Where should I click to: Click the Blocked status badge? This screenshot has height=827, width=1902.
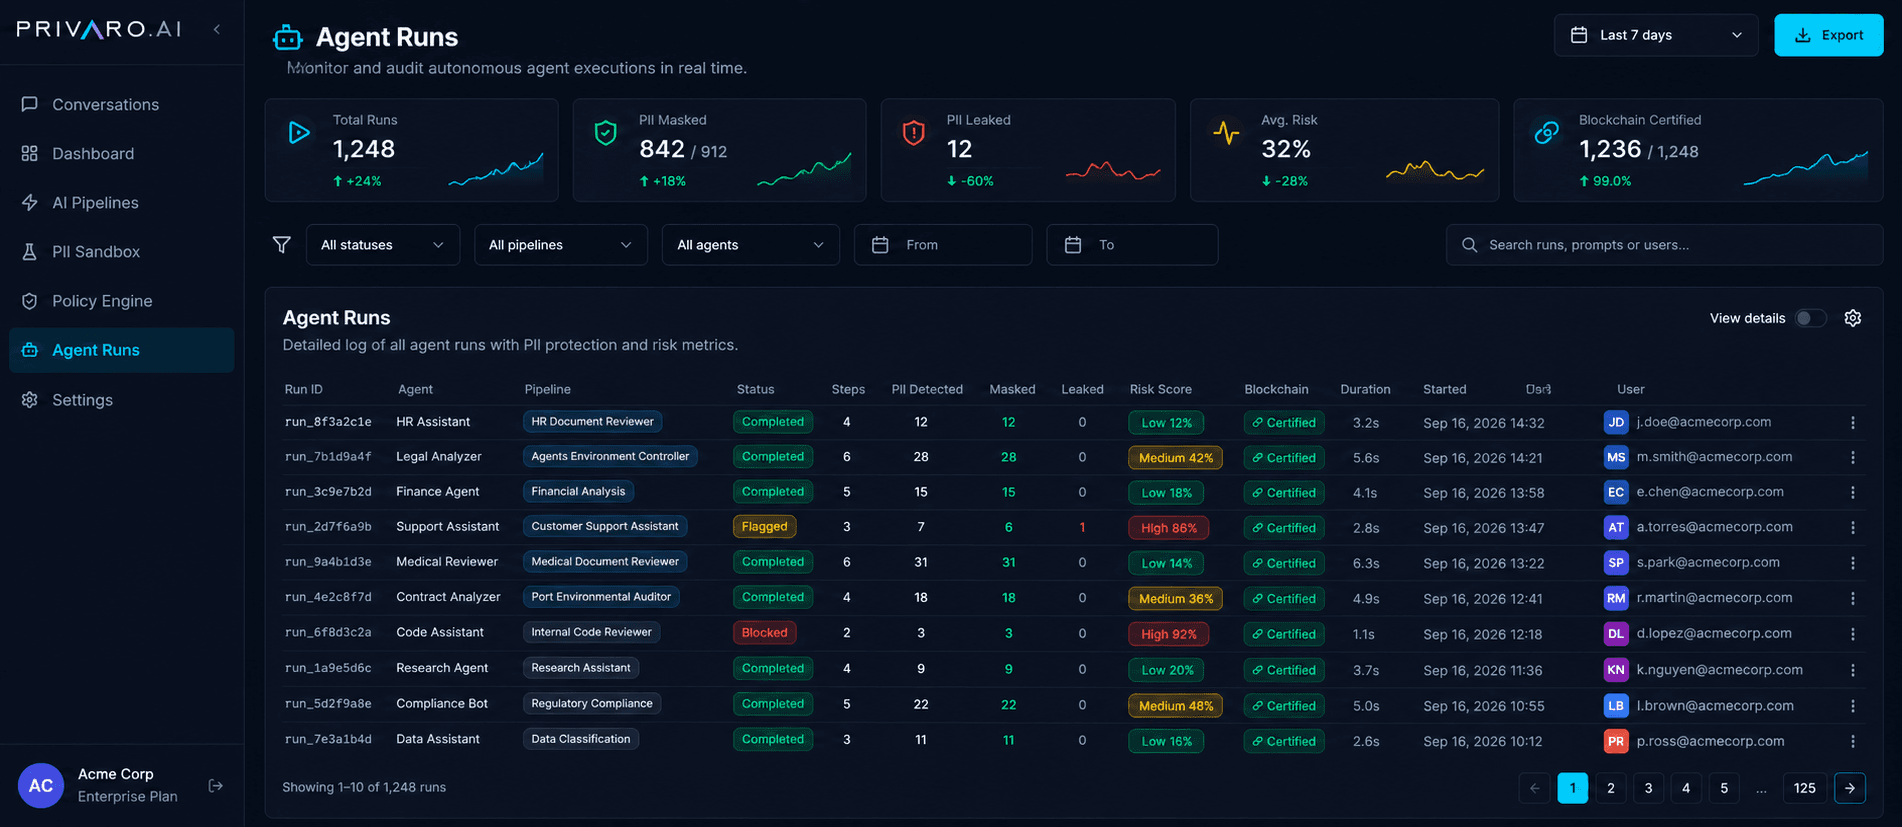coord(765,633)
